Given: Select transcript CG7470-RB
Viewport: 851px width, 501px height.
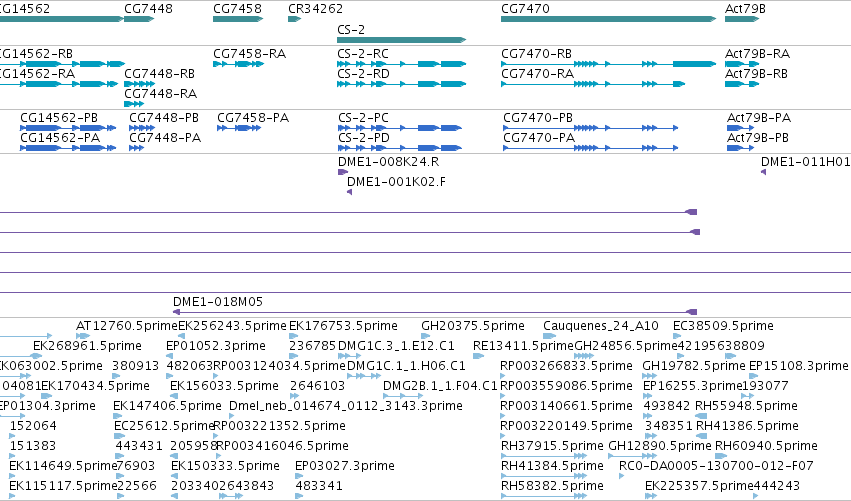Looking at the screenshot, I should (608, 64).
